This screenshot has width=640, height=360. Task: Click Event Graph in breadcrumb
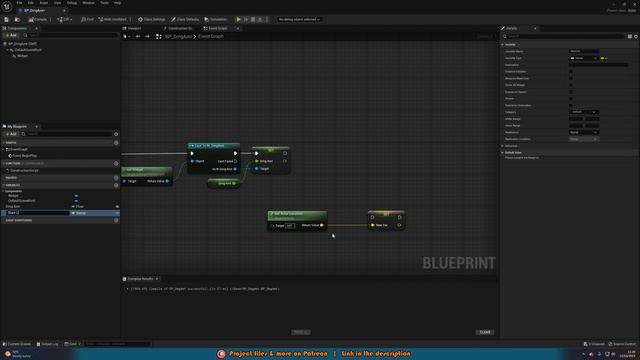pos(211,37)
